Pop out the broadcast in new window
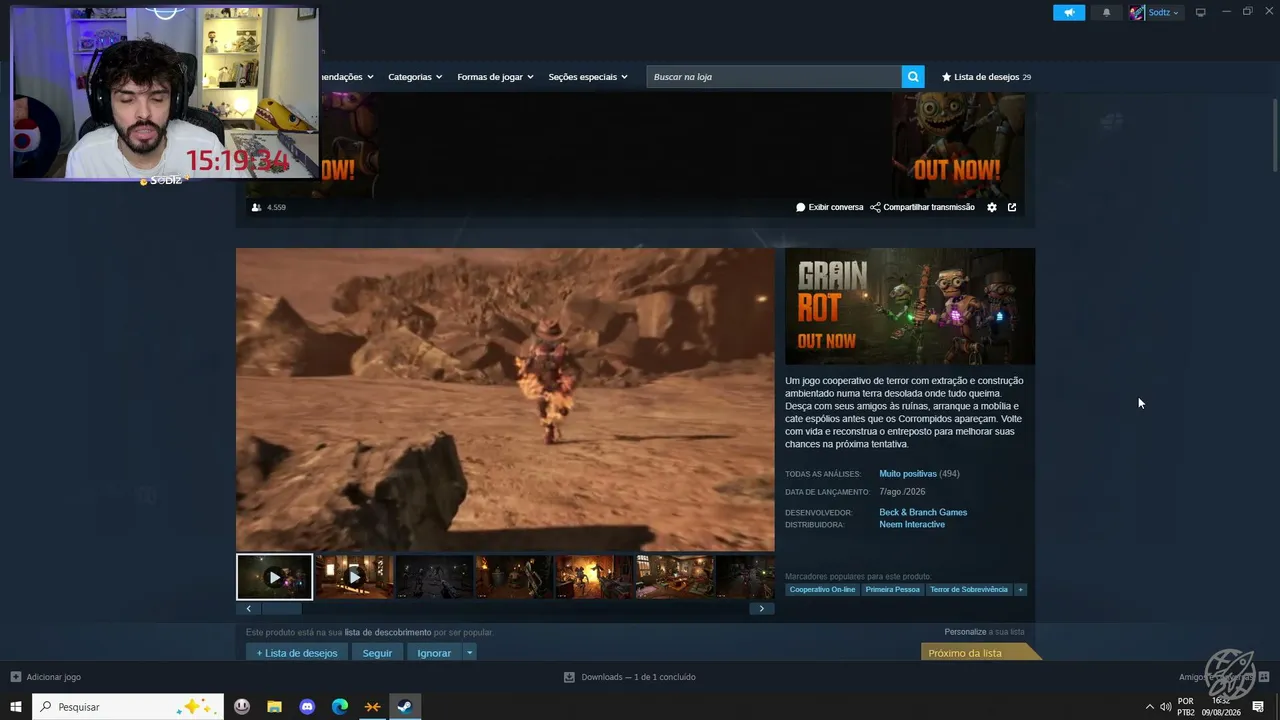1280x720 pixels. pos(1012,207)
